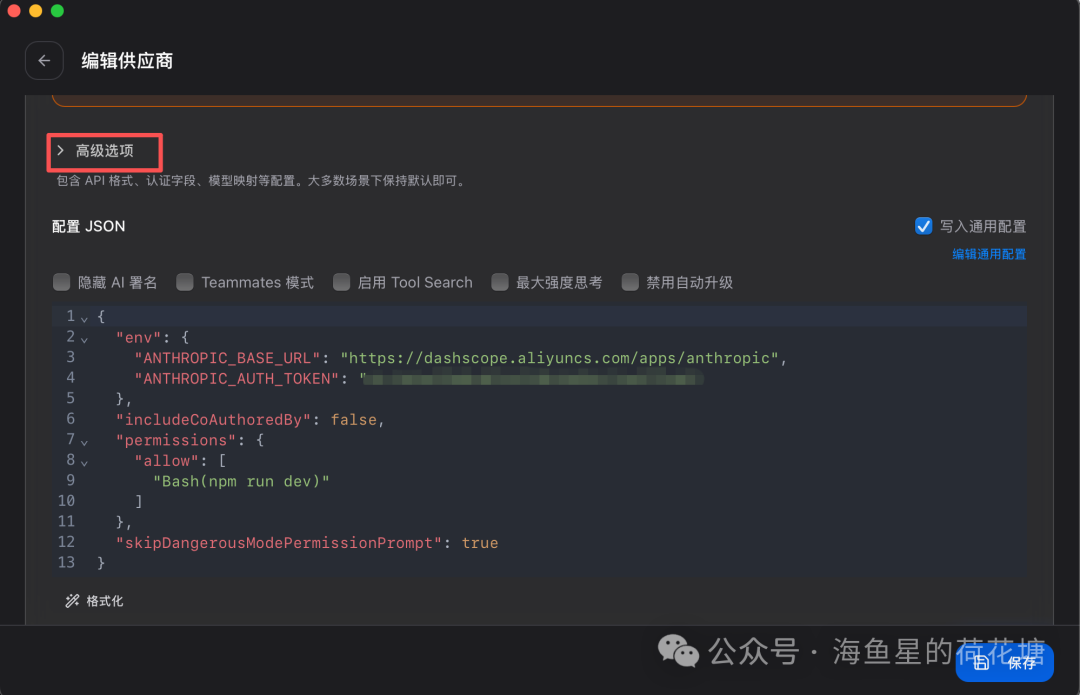Collapse the "allow" array fold arrow
This screenshot has width=1080, height=695.
[x=84, y=462]
